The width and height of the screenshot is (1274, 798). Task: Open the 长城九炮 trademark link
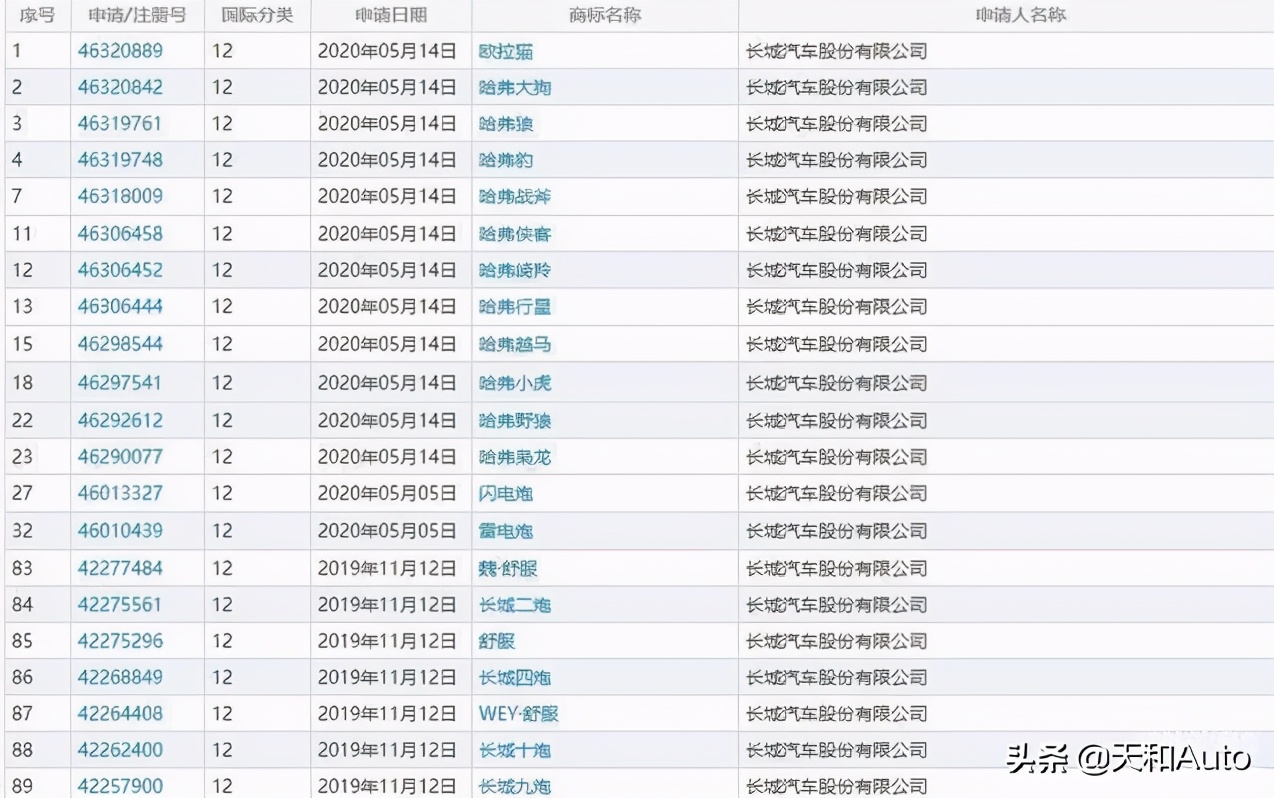(x=515, y=787)
